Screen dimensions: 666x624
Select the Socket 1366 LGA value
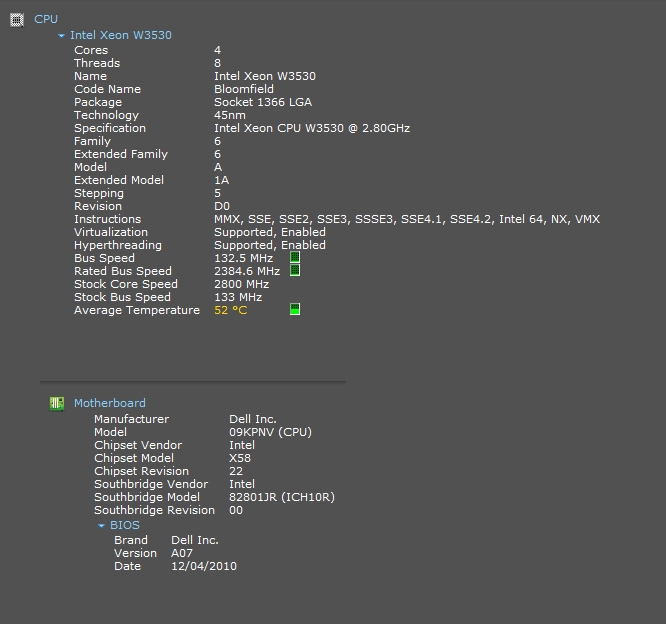click(263, 102)
